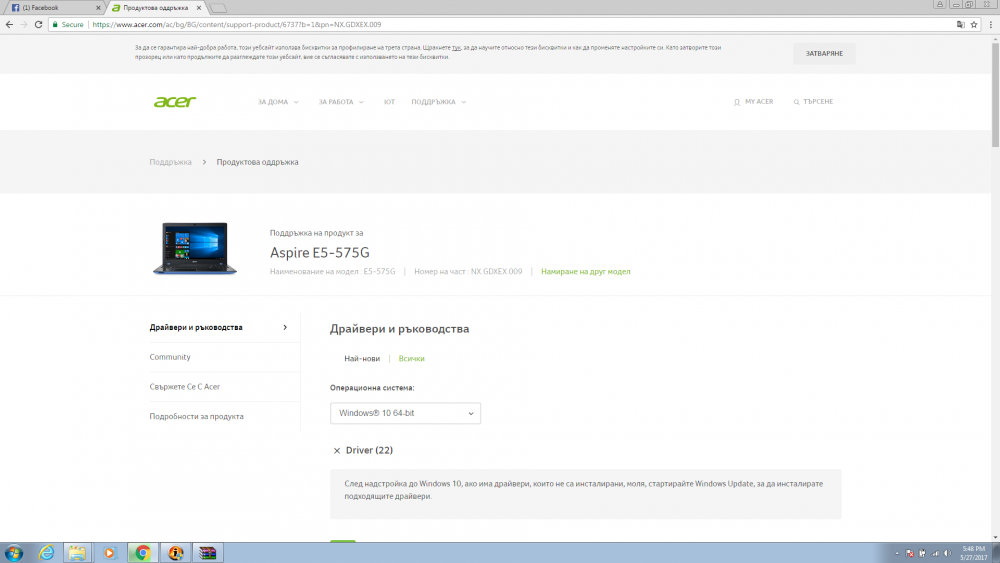Open Подробности за продукта sidebar item
Screen dimensions: 1000x563
[x=196, y=416]
